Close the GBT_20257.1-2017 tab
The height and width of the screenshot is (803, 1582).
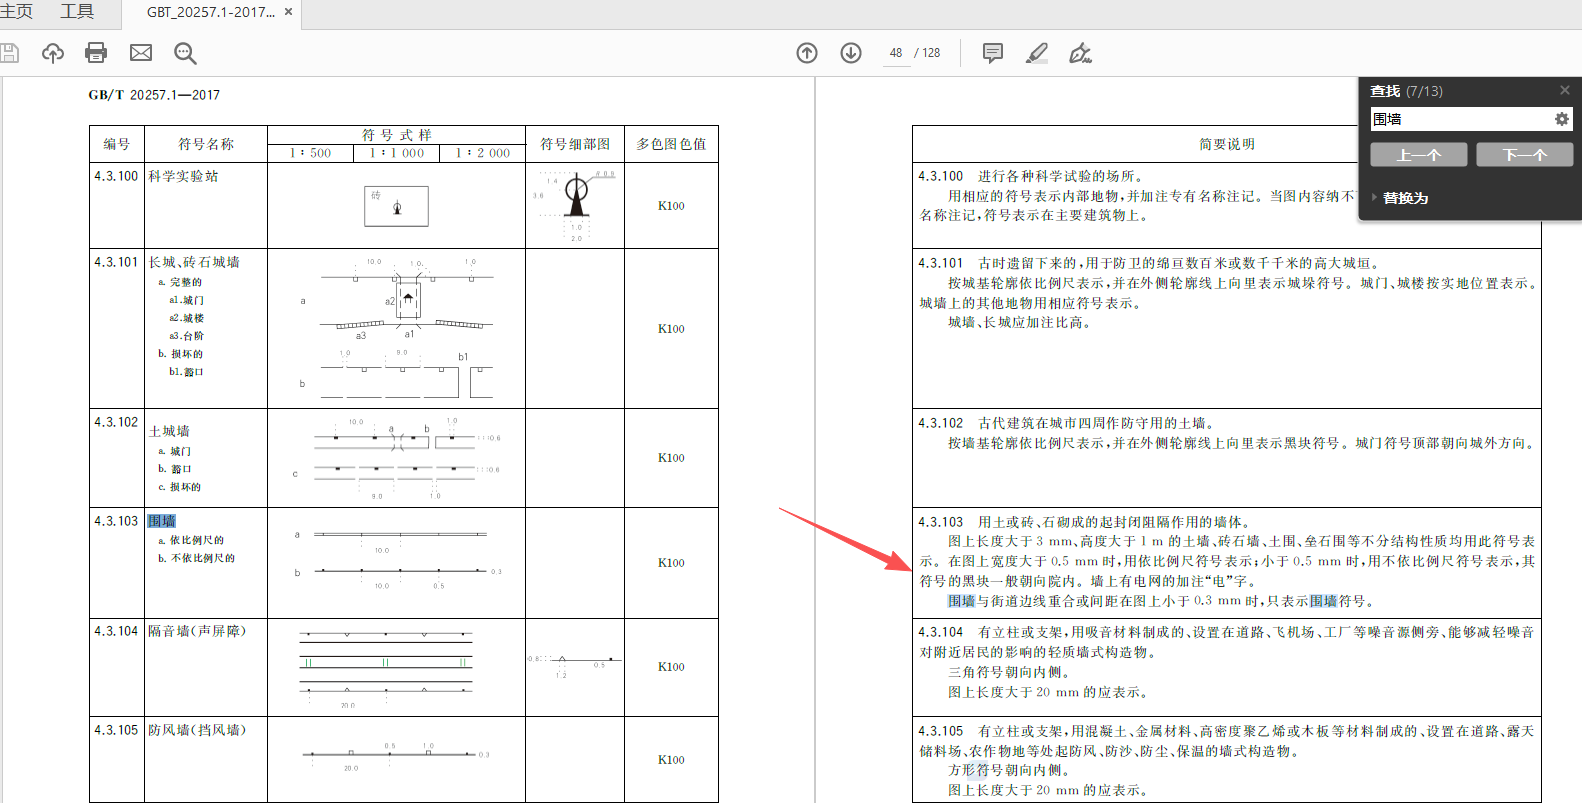[289, 12]
